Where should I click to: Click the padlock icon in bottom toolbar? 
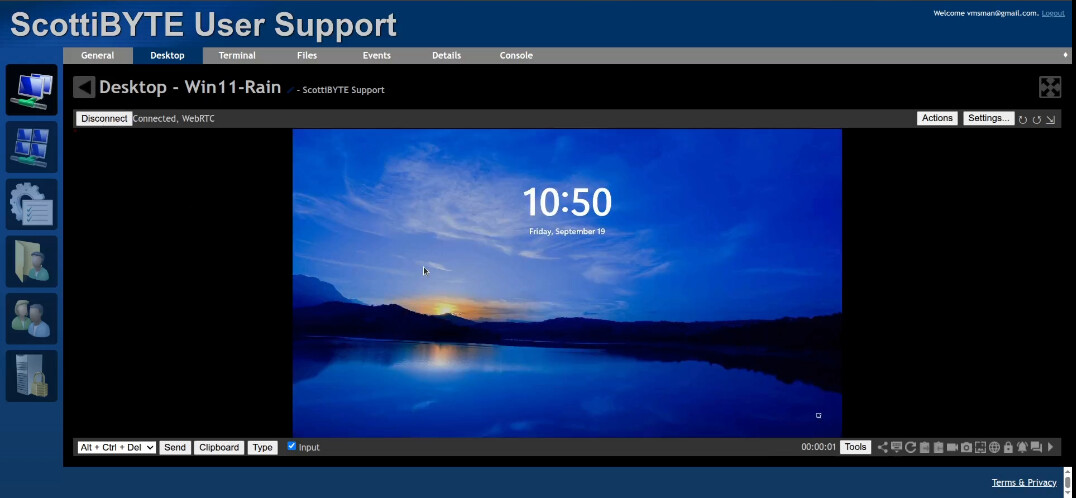[x=1009, y=447]
